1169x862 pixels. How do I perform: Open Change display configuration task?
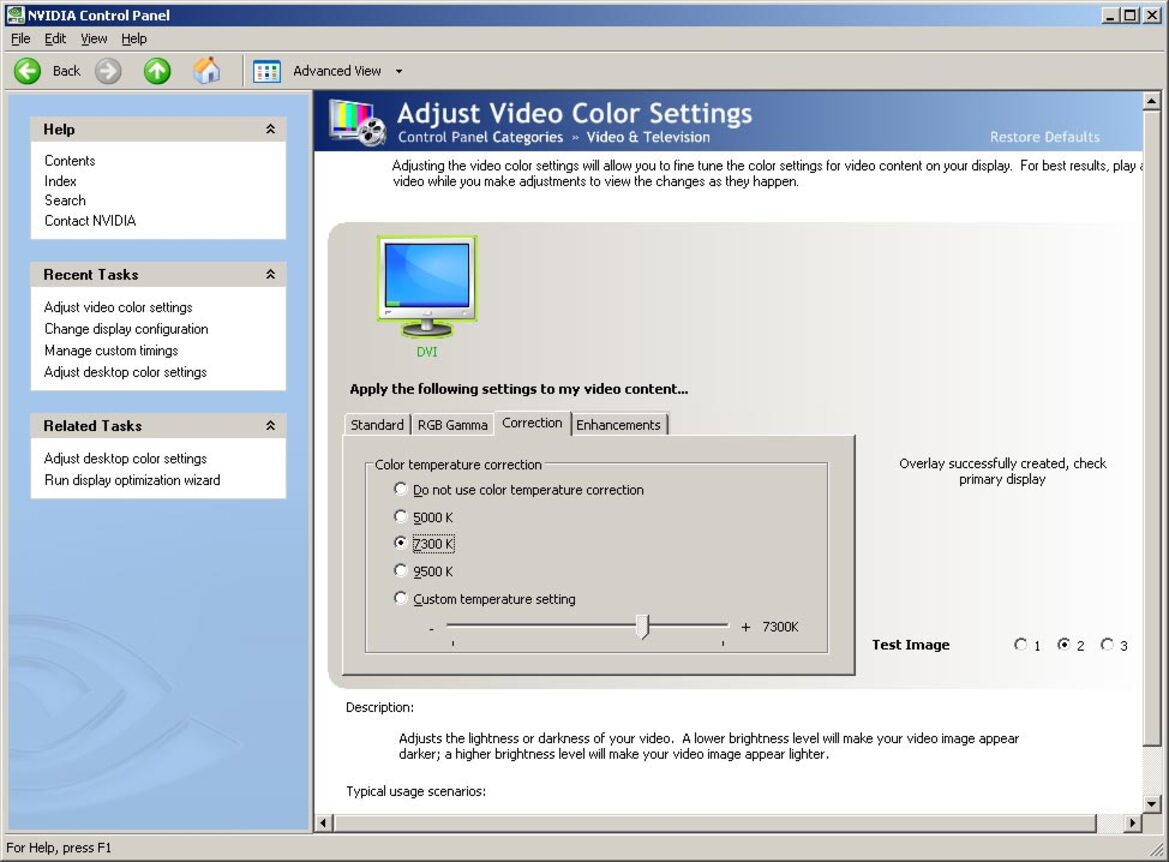point(126,329)
